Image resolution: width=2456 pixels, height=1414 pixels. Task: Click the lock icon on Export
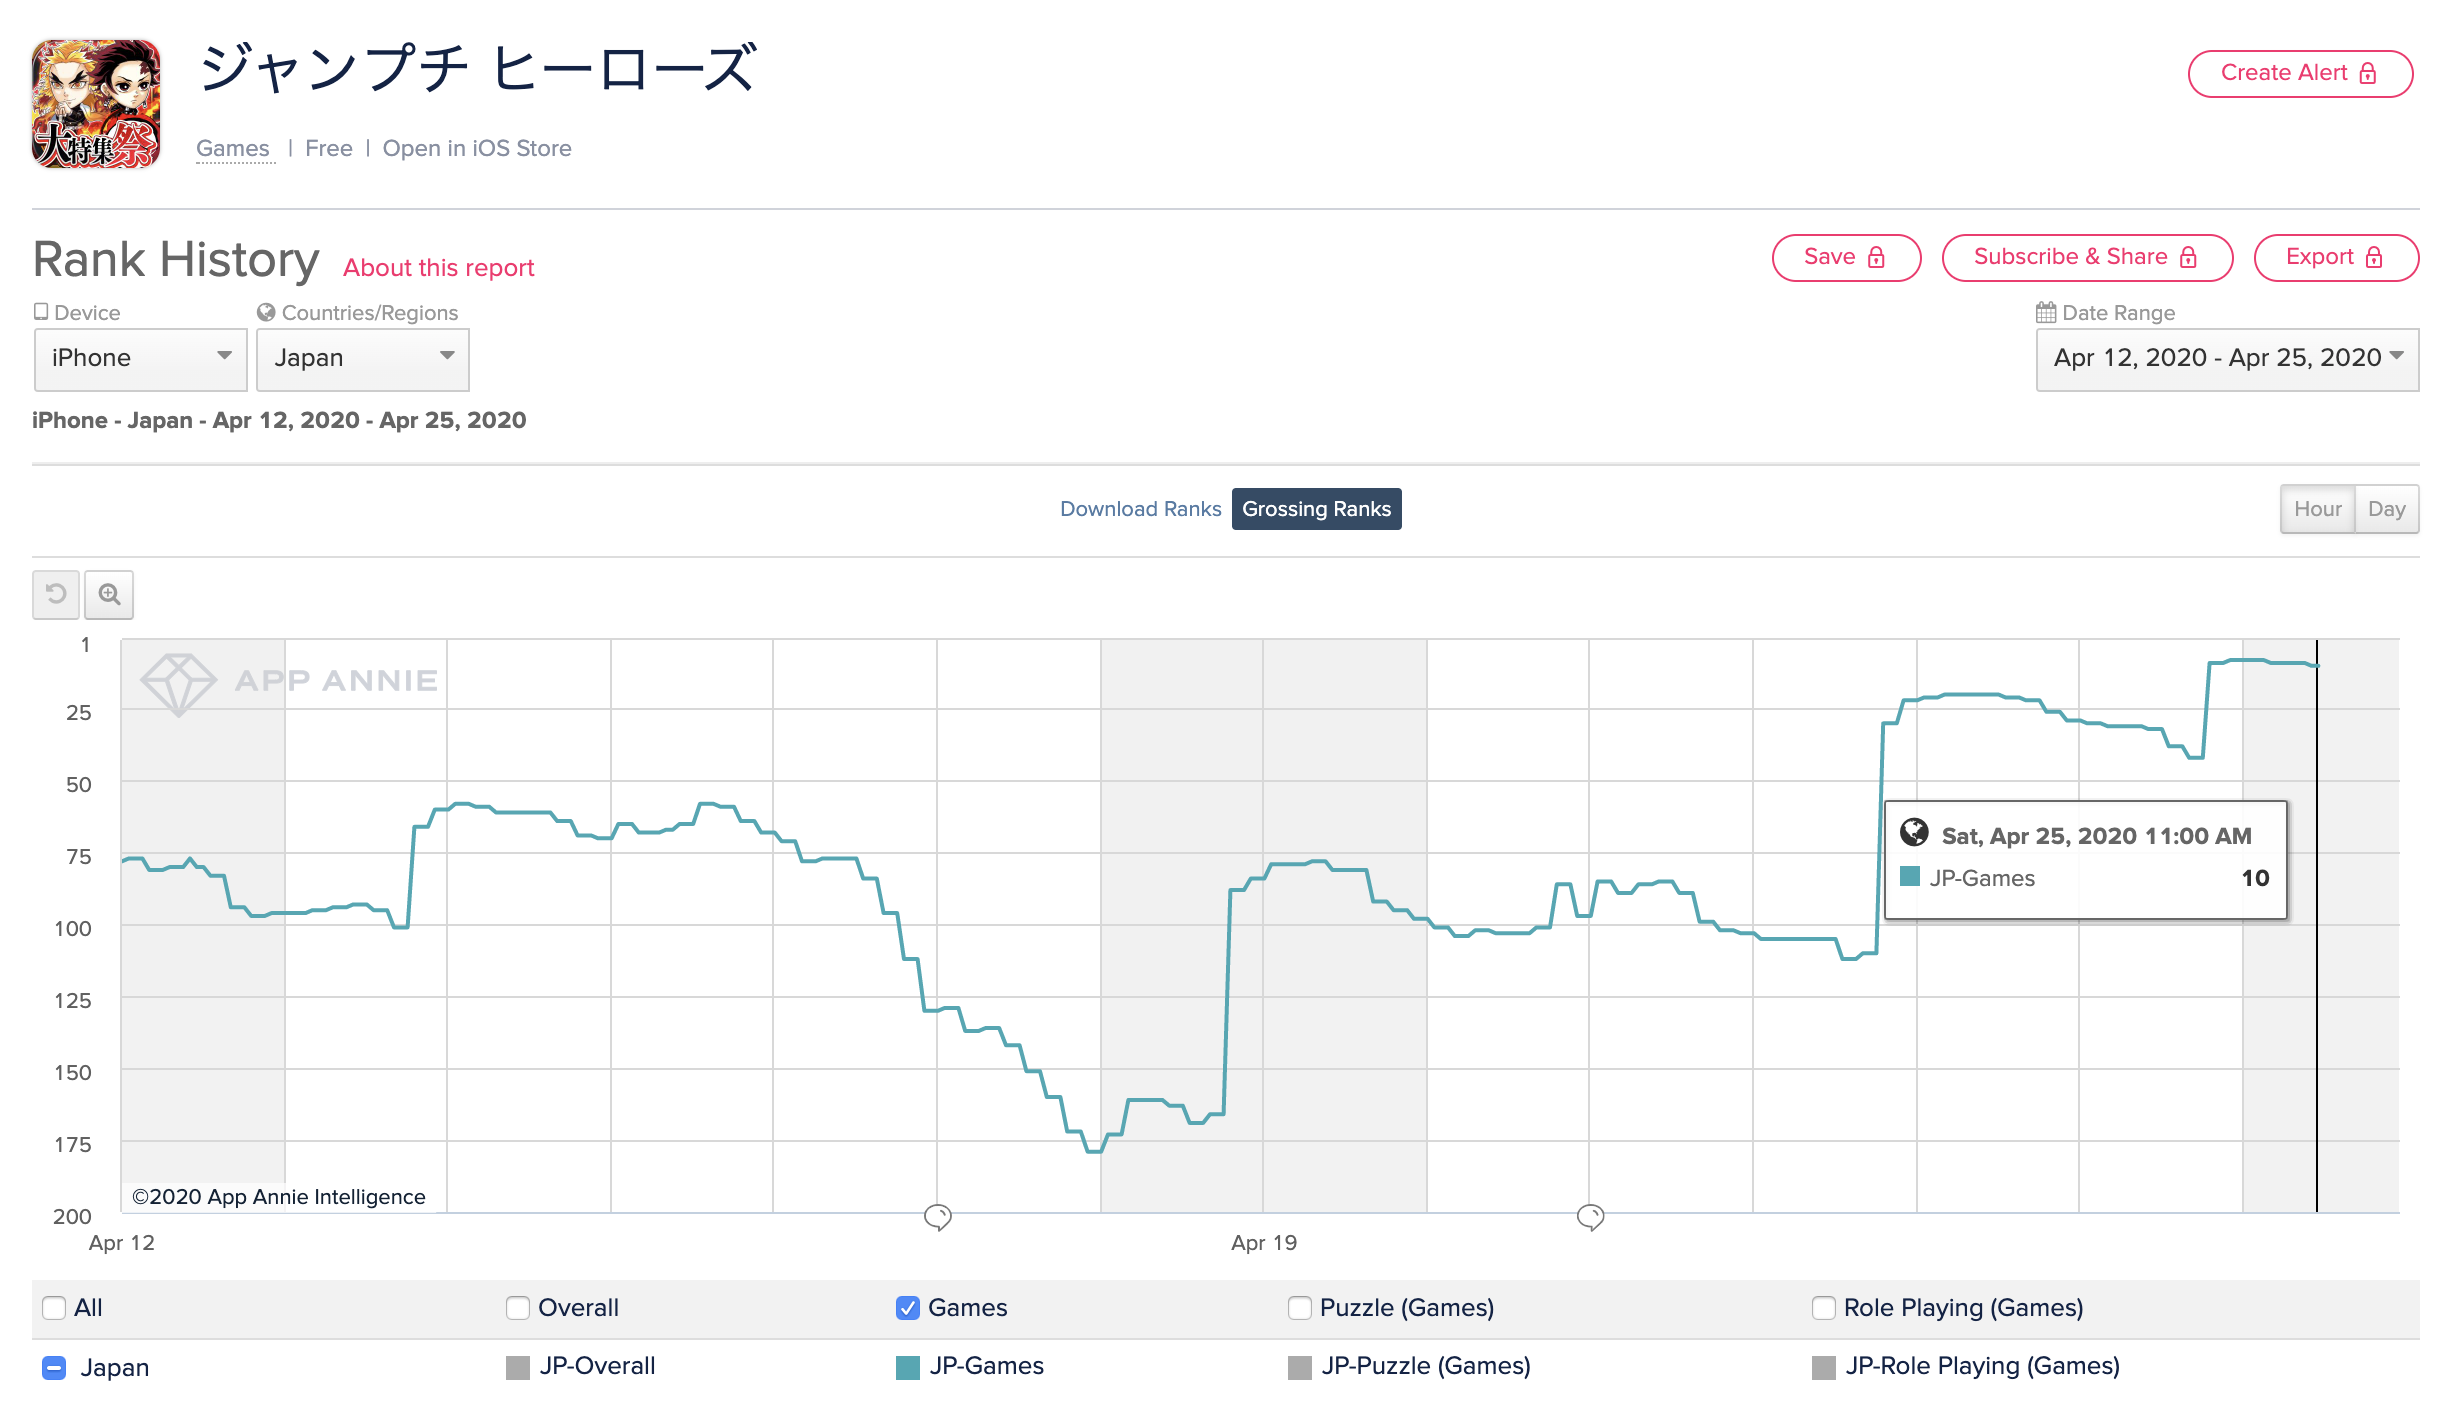click(x=2374, y=257)
